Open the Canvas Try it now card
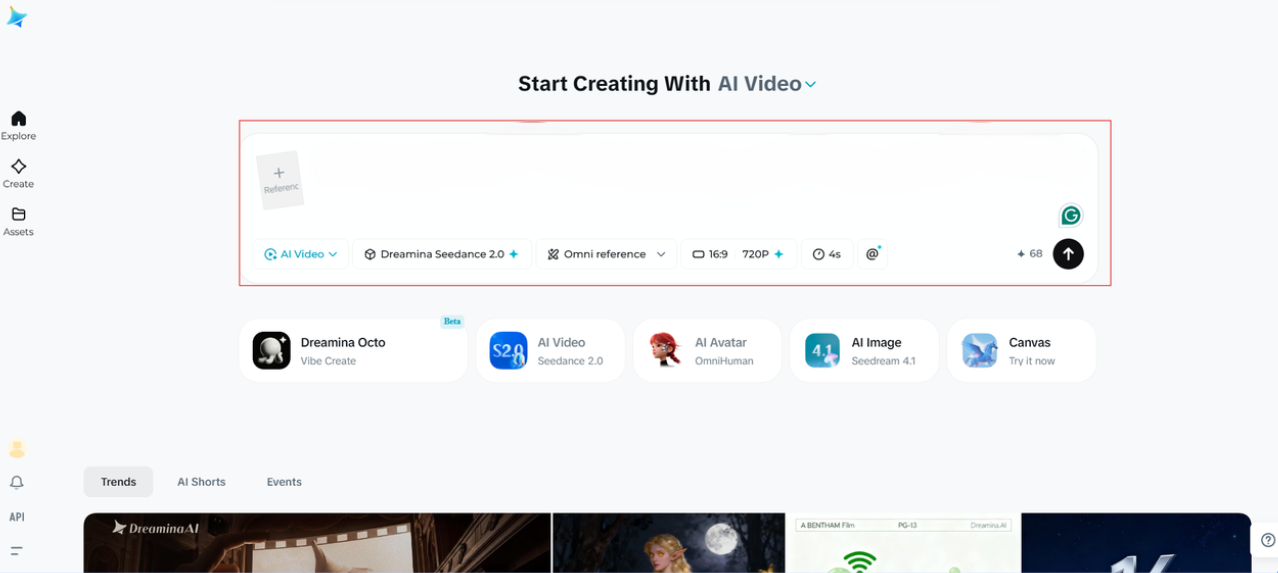The image size is (1278, 573). pyautogui.click(x=1021, y=351)
